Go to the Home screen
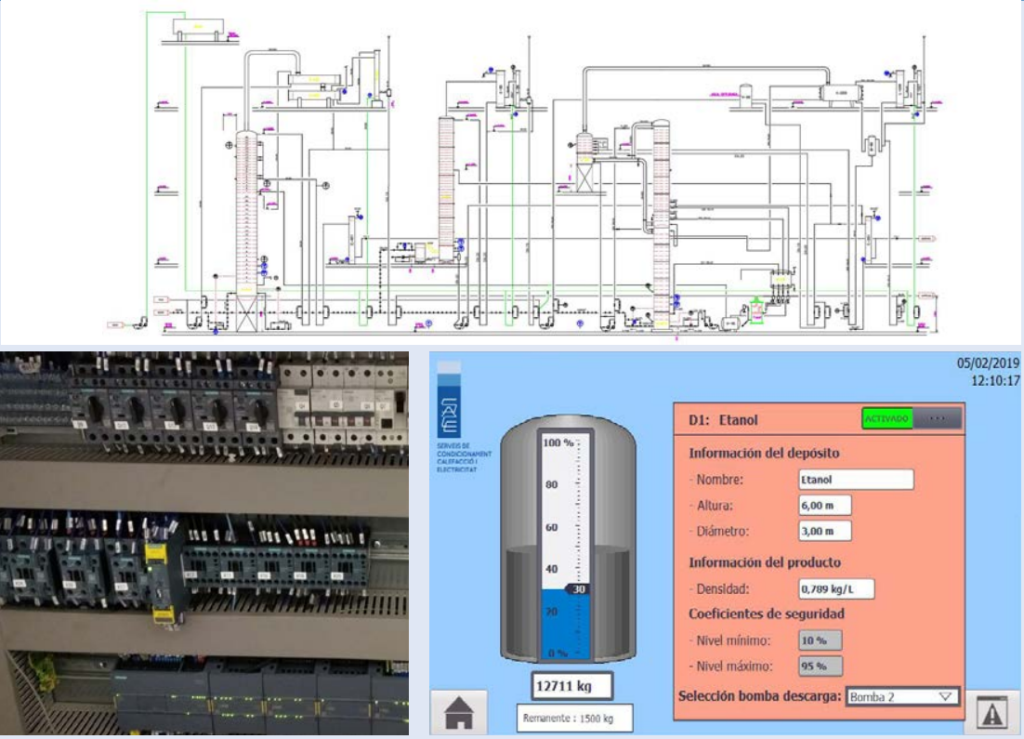This screenshot has width=1024, height=739. [459, 711]
